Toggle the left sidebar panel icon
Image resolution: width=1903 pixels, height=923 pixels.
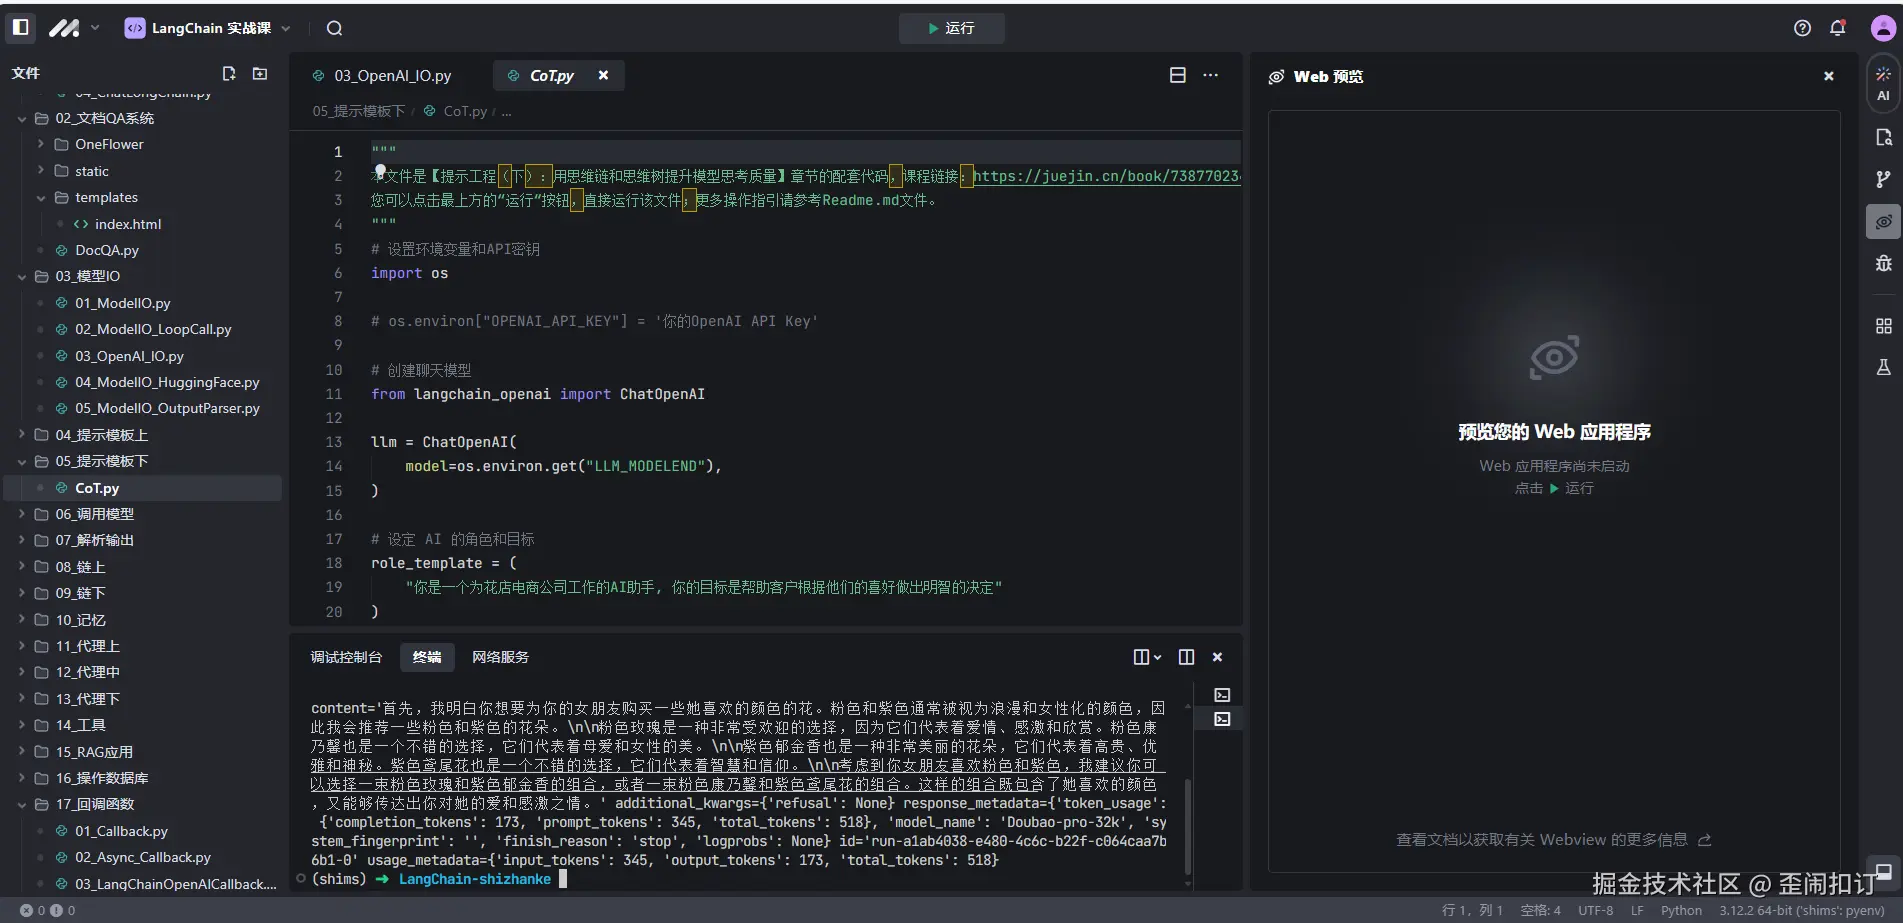point(20,28)
